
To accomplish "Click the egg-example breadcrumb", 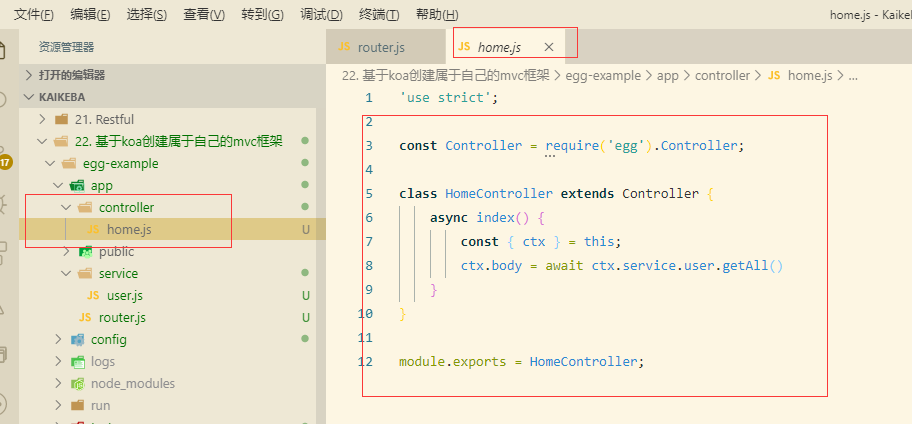I will click(603, 76).
